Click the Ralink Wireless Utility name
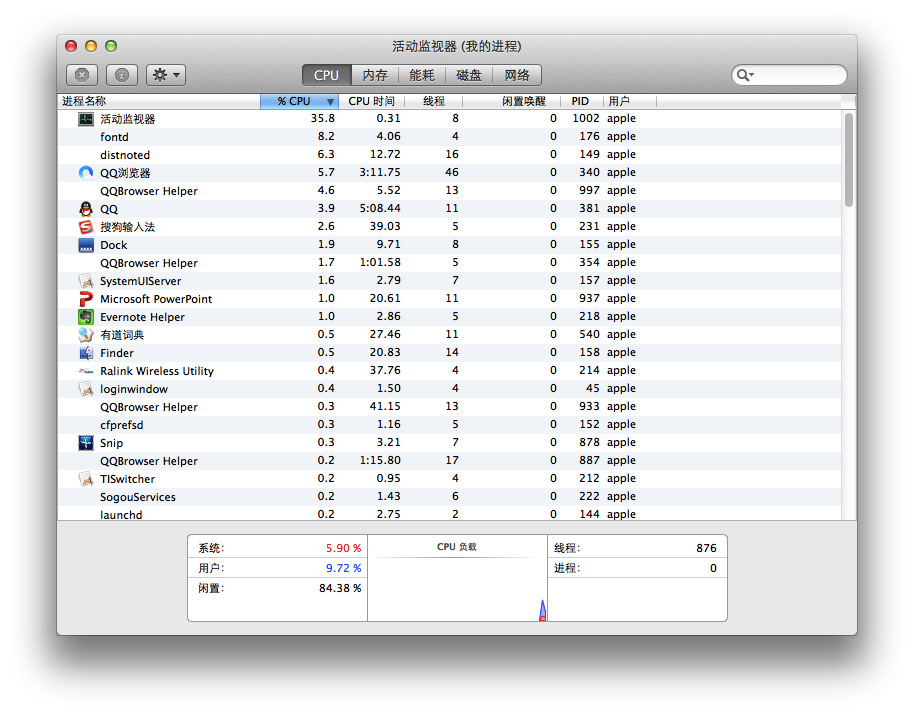 [157, 371]
